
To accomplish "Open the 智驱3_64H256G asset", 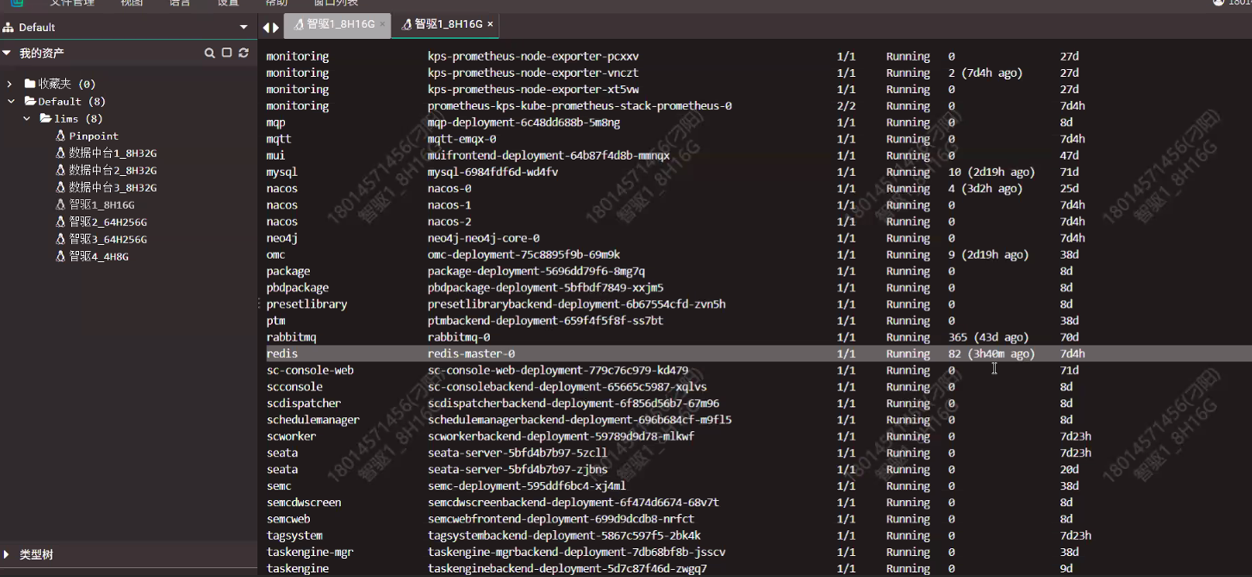I will tap(107, 240).
